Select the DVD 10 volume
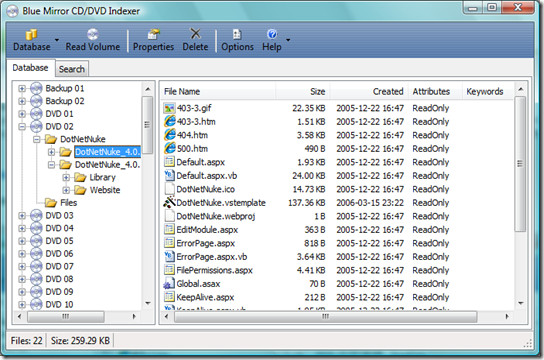The width and height of the screenshot is (544, 360). coord(52,305)
